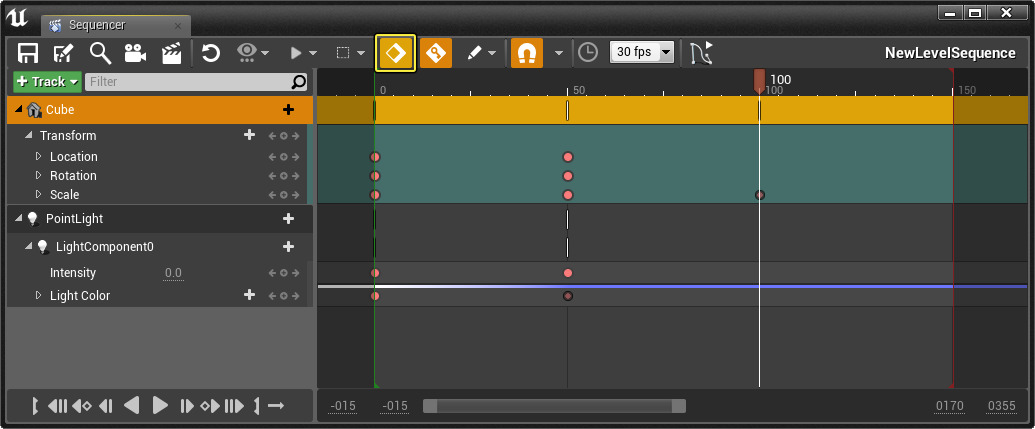This screenshot has width=1035, height=429.
Task: Go to previous key on Transform row
Action: tap(272, 136)
